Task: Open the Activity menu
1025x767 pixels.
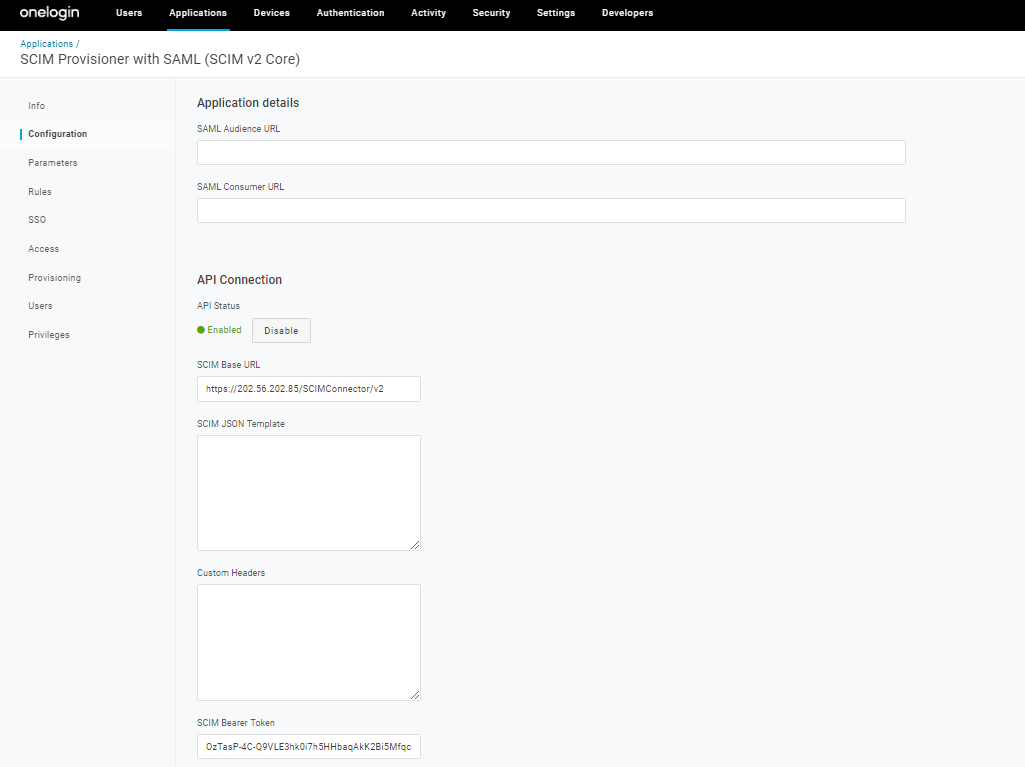Action: click(x=428, y=13)
